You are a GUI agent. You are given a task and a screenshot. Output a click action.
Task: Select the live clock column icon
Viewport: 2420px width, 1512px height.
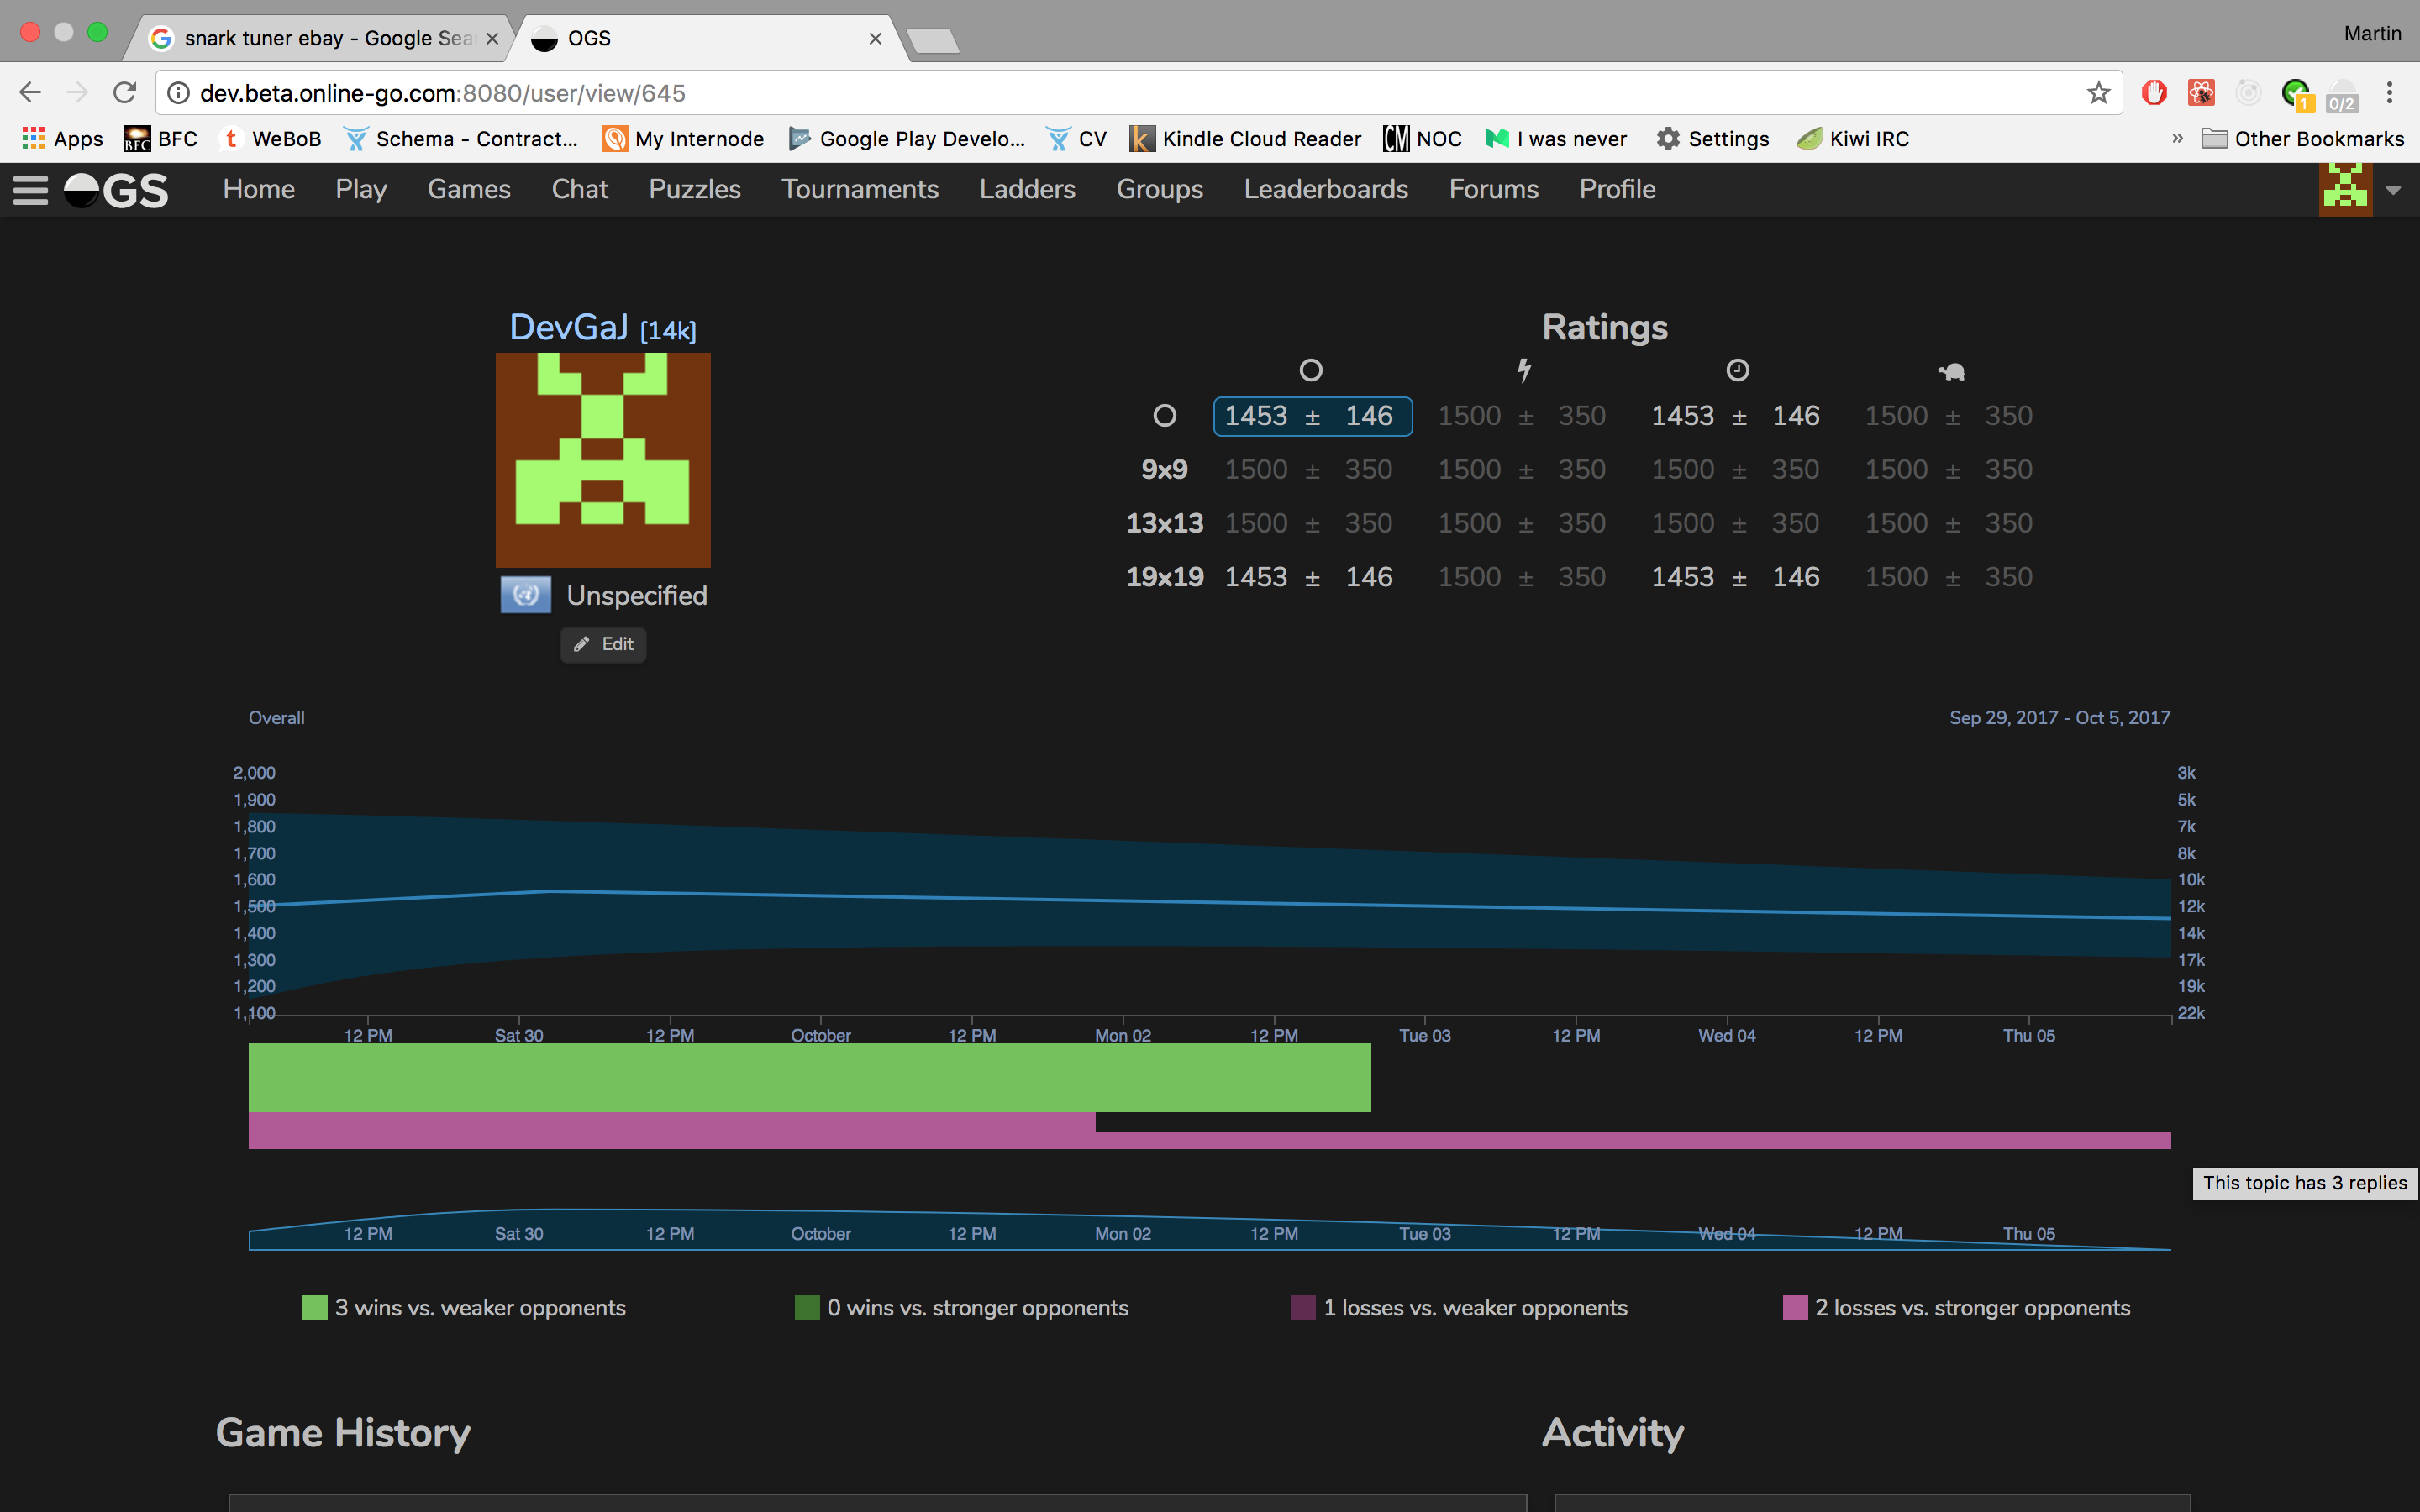[1738, 370]
